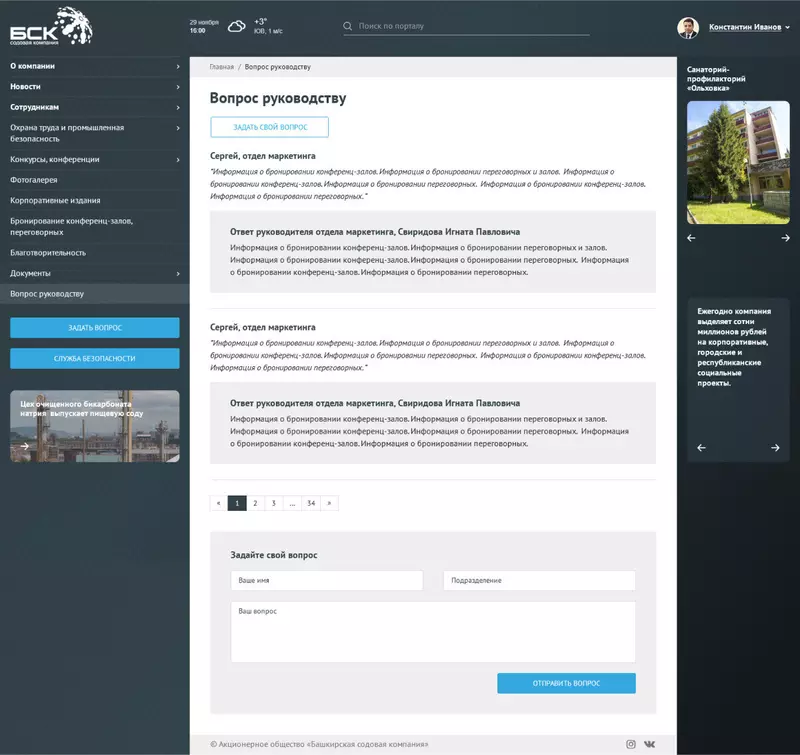800x755 pixels.
Task: Open VK via the footer icon
Action: 652,744
